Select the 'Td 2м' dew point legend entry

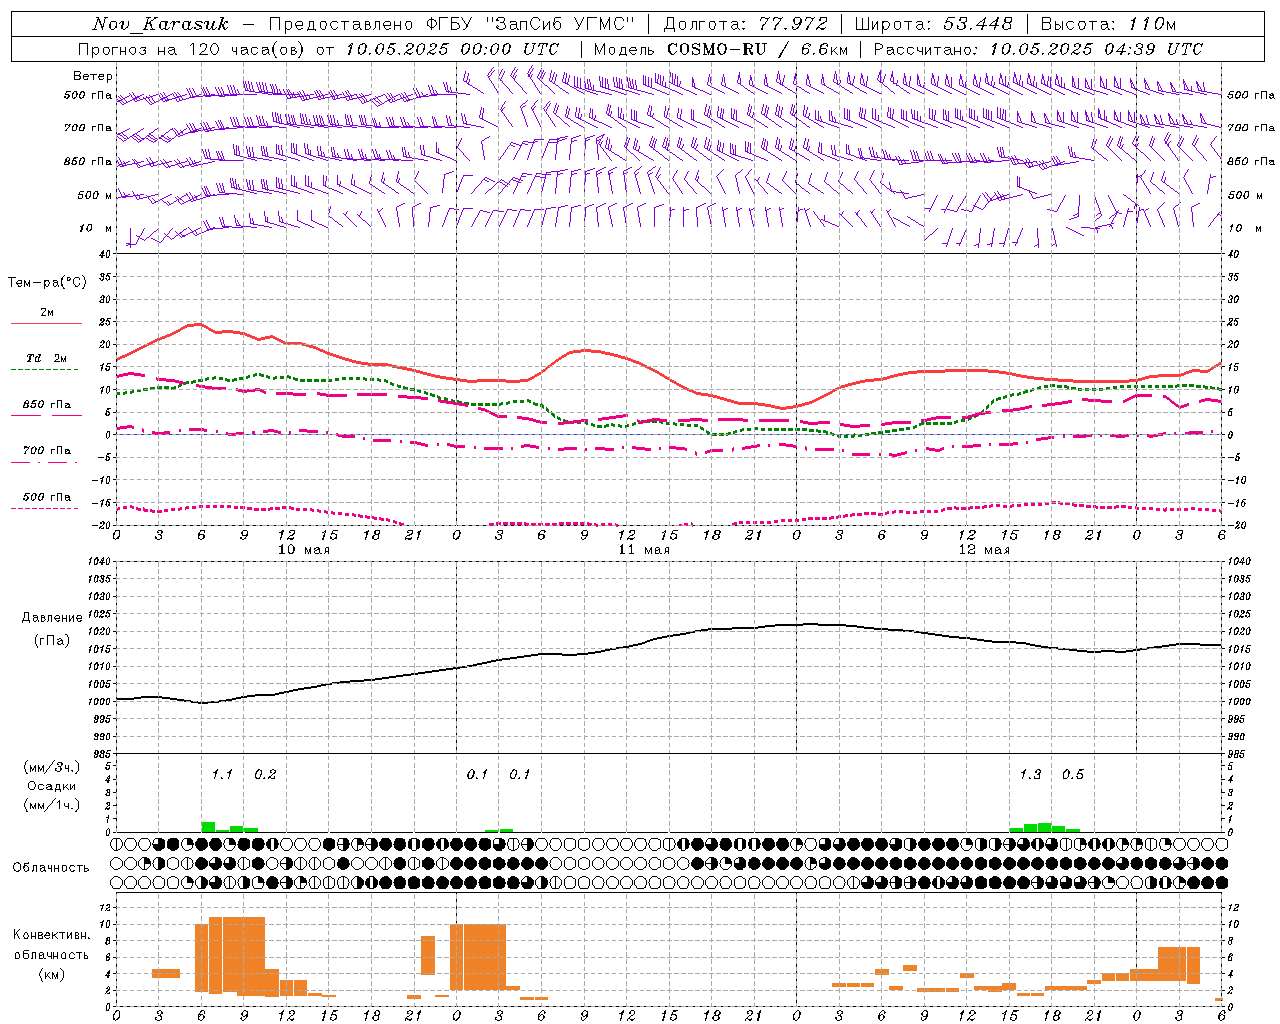point(47,358)
